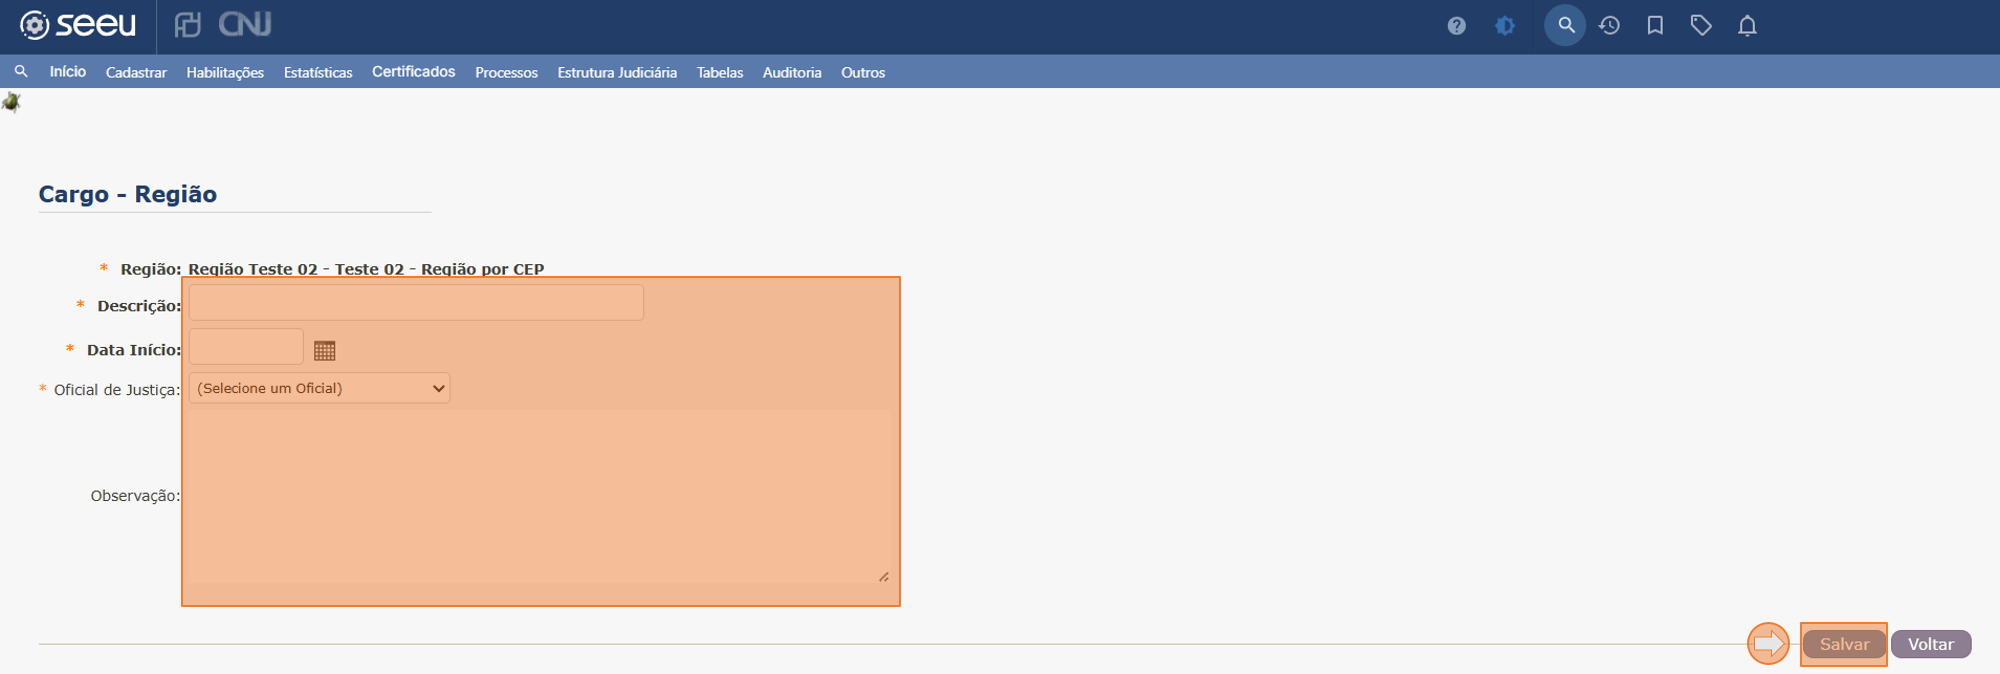2000x674 pixels.
Task: Open the Estrutura Judiciária menu
Action: tap(617, 73)
